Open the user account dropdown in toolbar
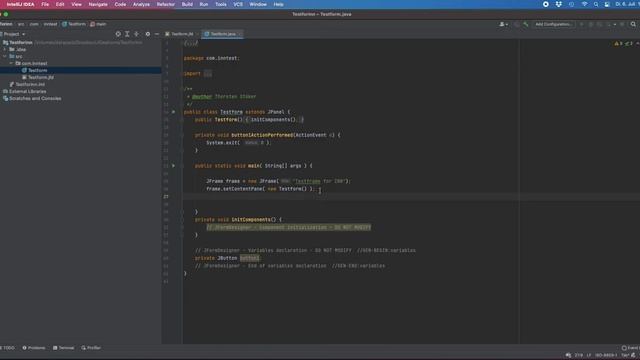640x360 pixels. (x=504, y=24)
